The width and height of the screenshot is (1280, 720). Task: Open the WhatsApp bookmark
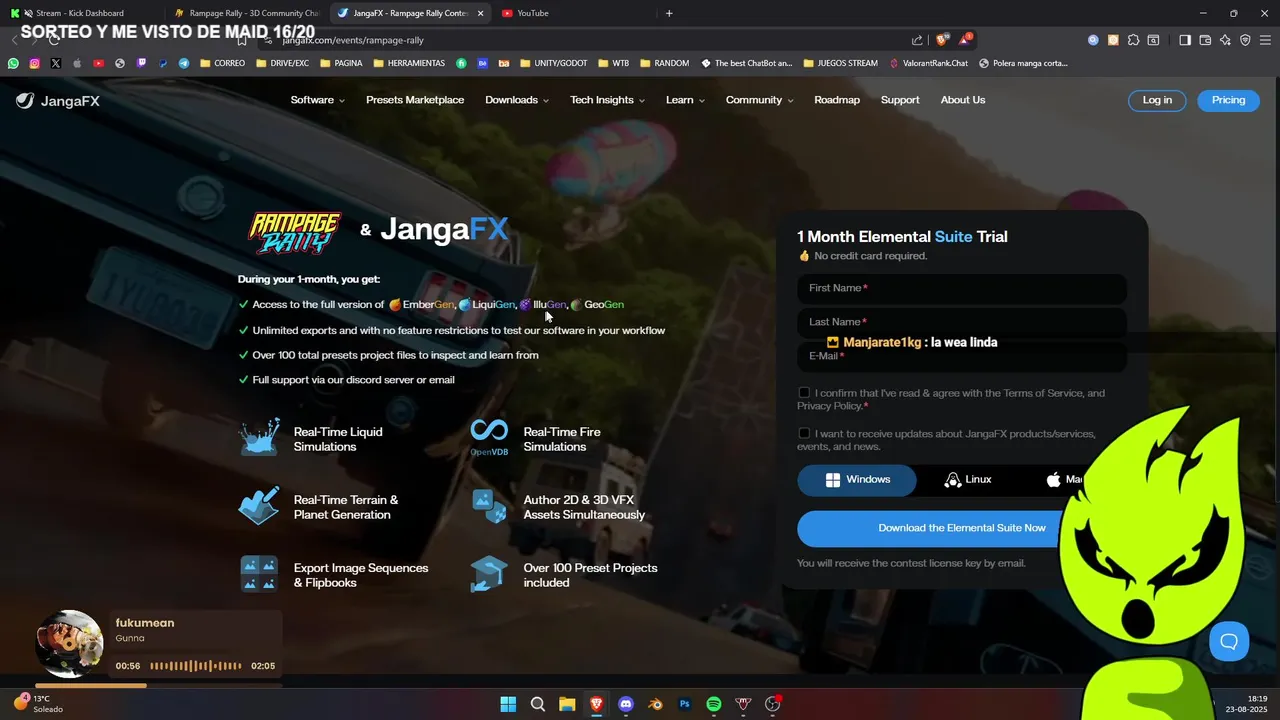[x=13, y=63]
